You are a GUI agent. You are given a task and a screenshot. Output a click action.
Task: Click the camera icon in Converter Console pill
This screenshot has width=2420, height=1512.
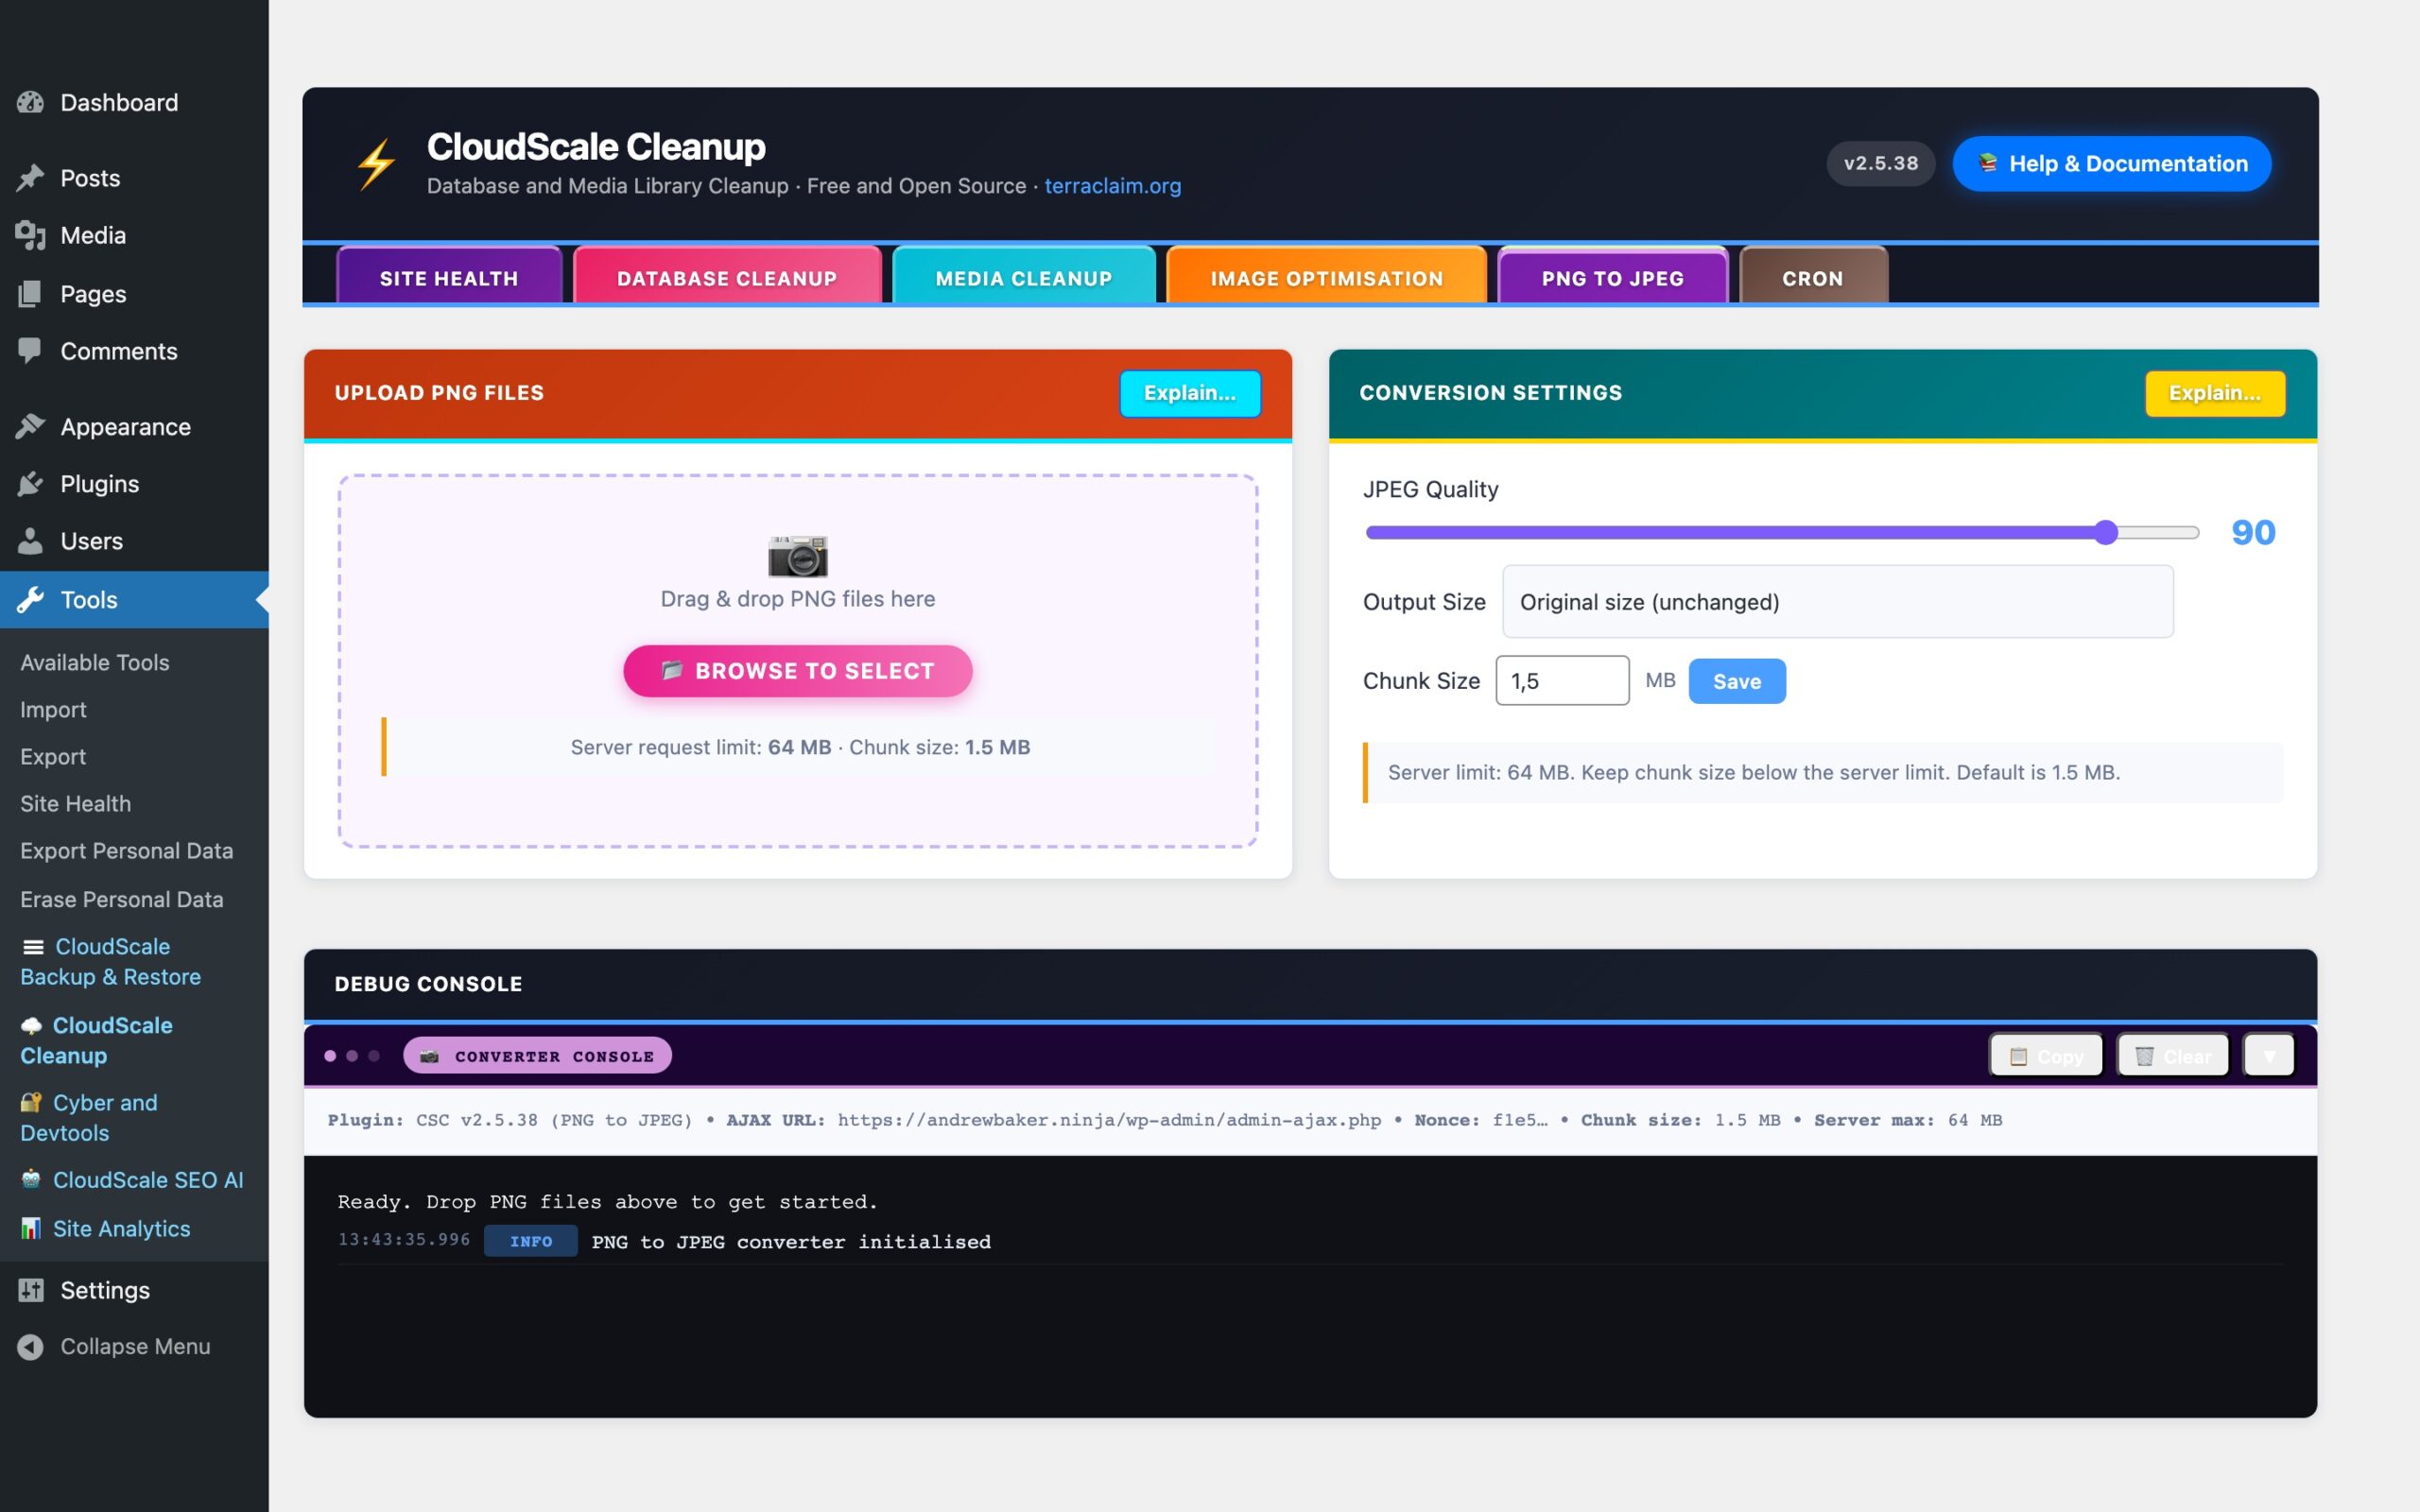pyautogui.click(x=429, y=1056)
